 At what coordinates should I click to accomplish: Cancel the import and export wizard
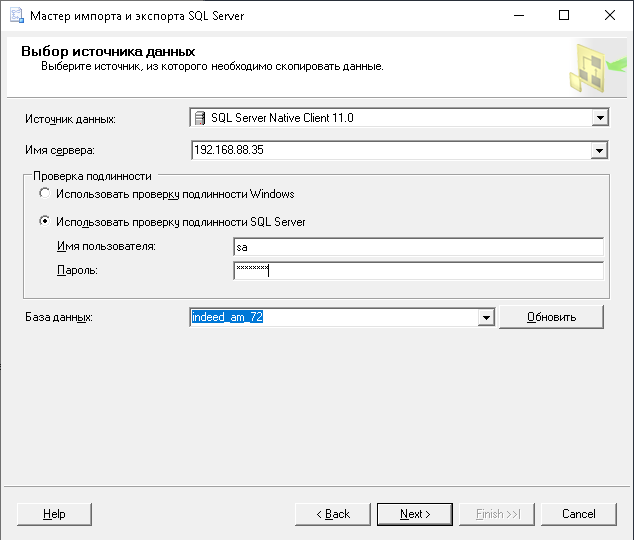578,514
